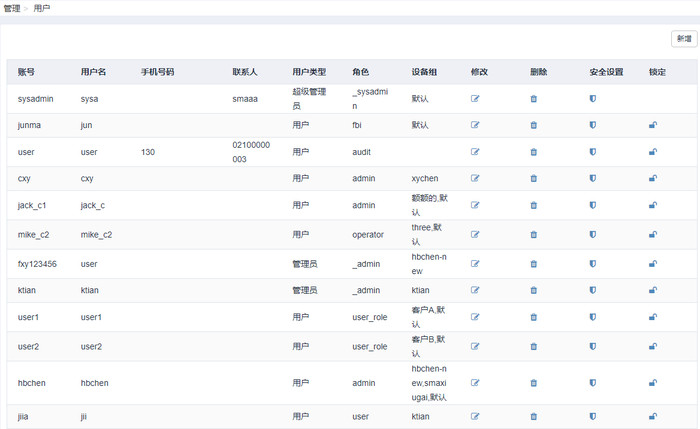The height and width of the screenshot is (429, 700).
Task: Delete the junma user account
Action: [x=533, y=125]
